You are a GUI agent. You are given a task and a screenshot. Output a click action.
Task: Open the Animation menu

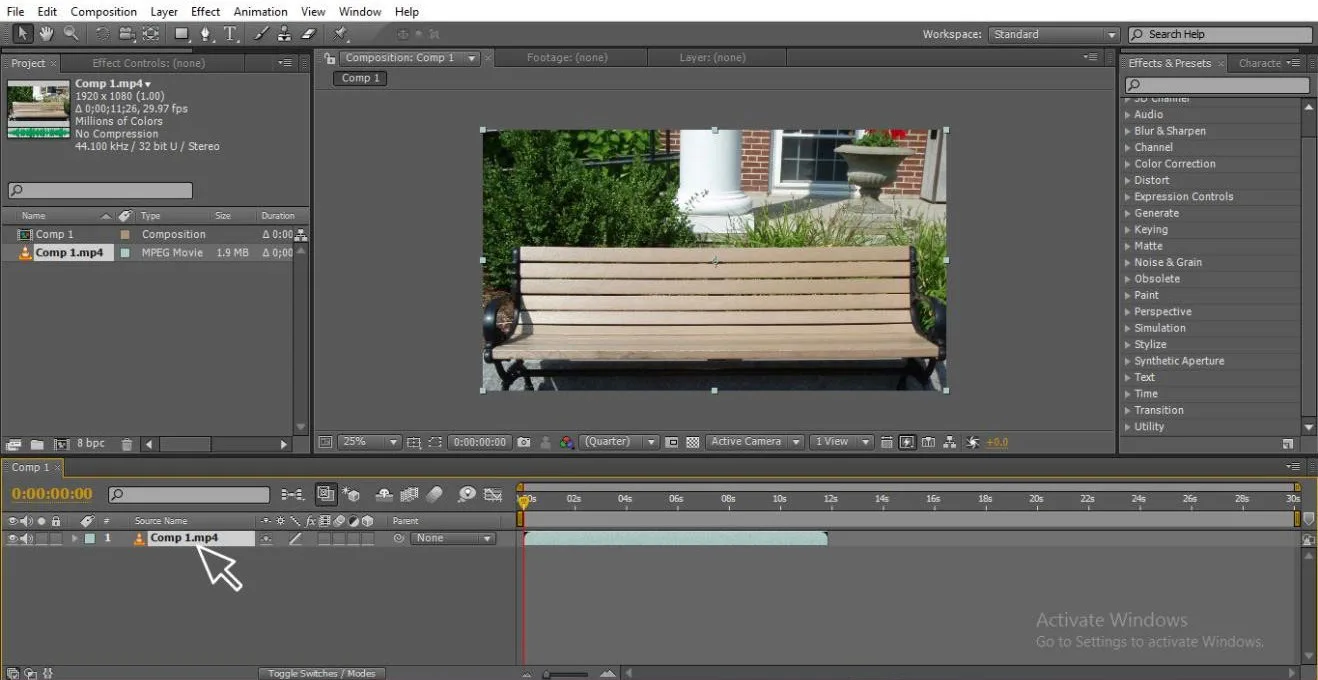[x=260, y=12]
